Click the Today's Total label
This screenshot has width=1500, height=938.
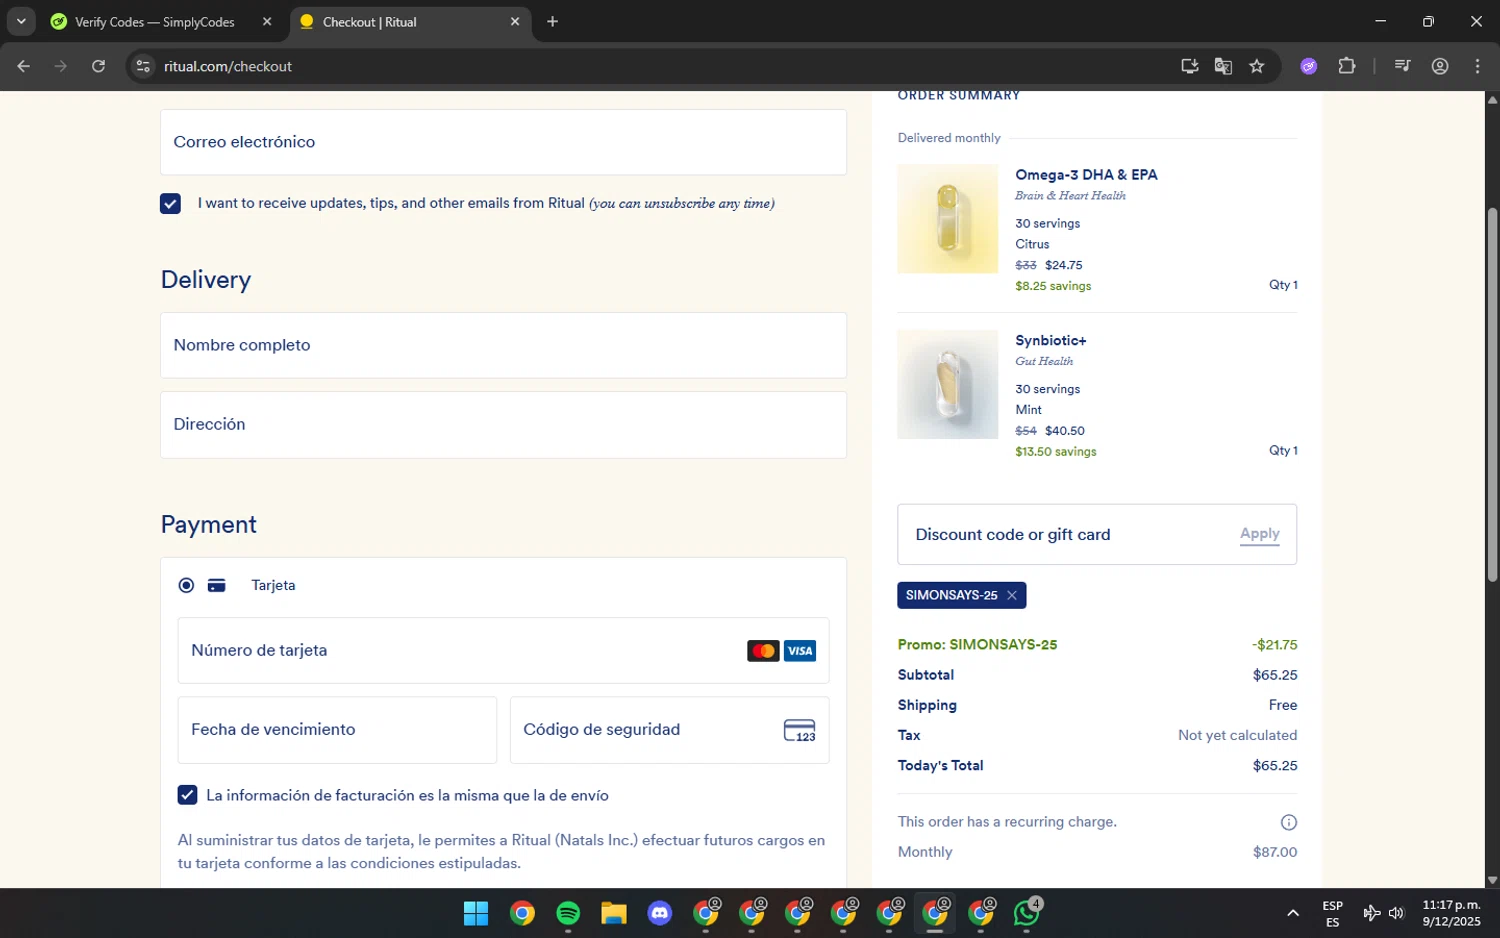point(940,766)
